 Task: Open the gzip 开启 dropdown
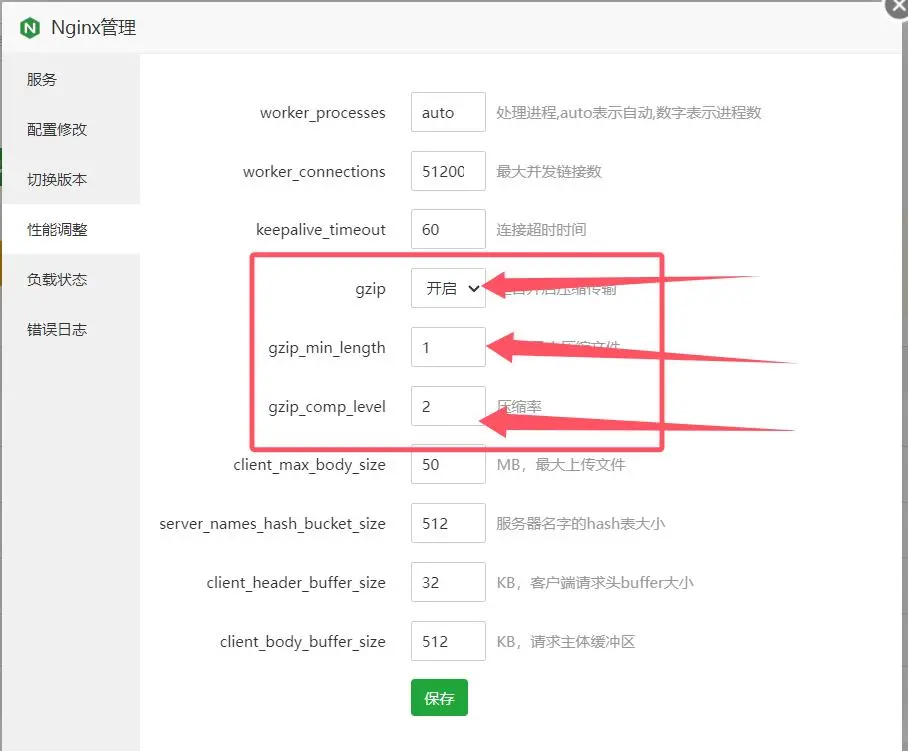point(448,288)
